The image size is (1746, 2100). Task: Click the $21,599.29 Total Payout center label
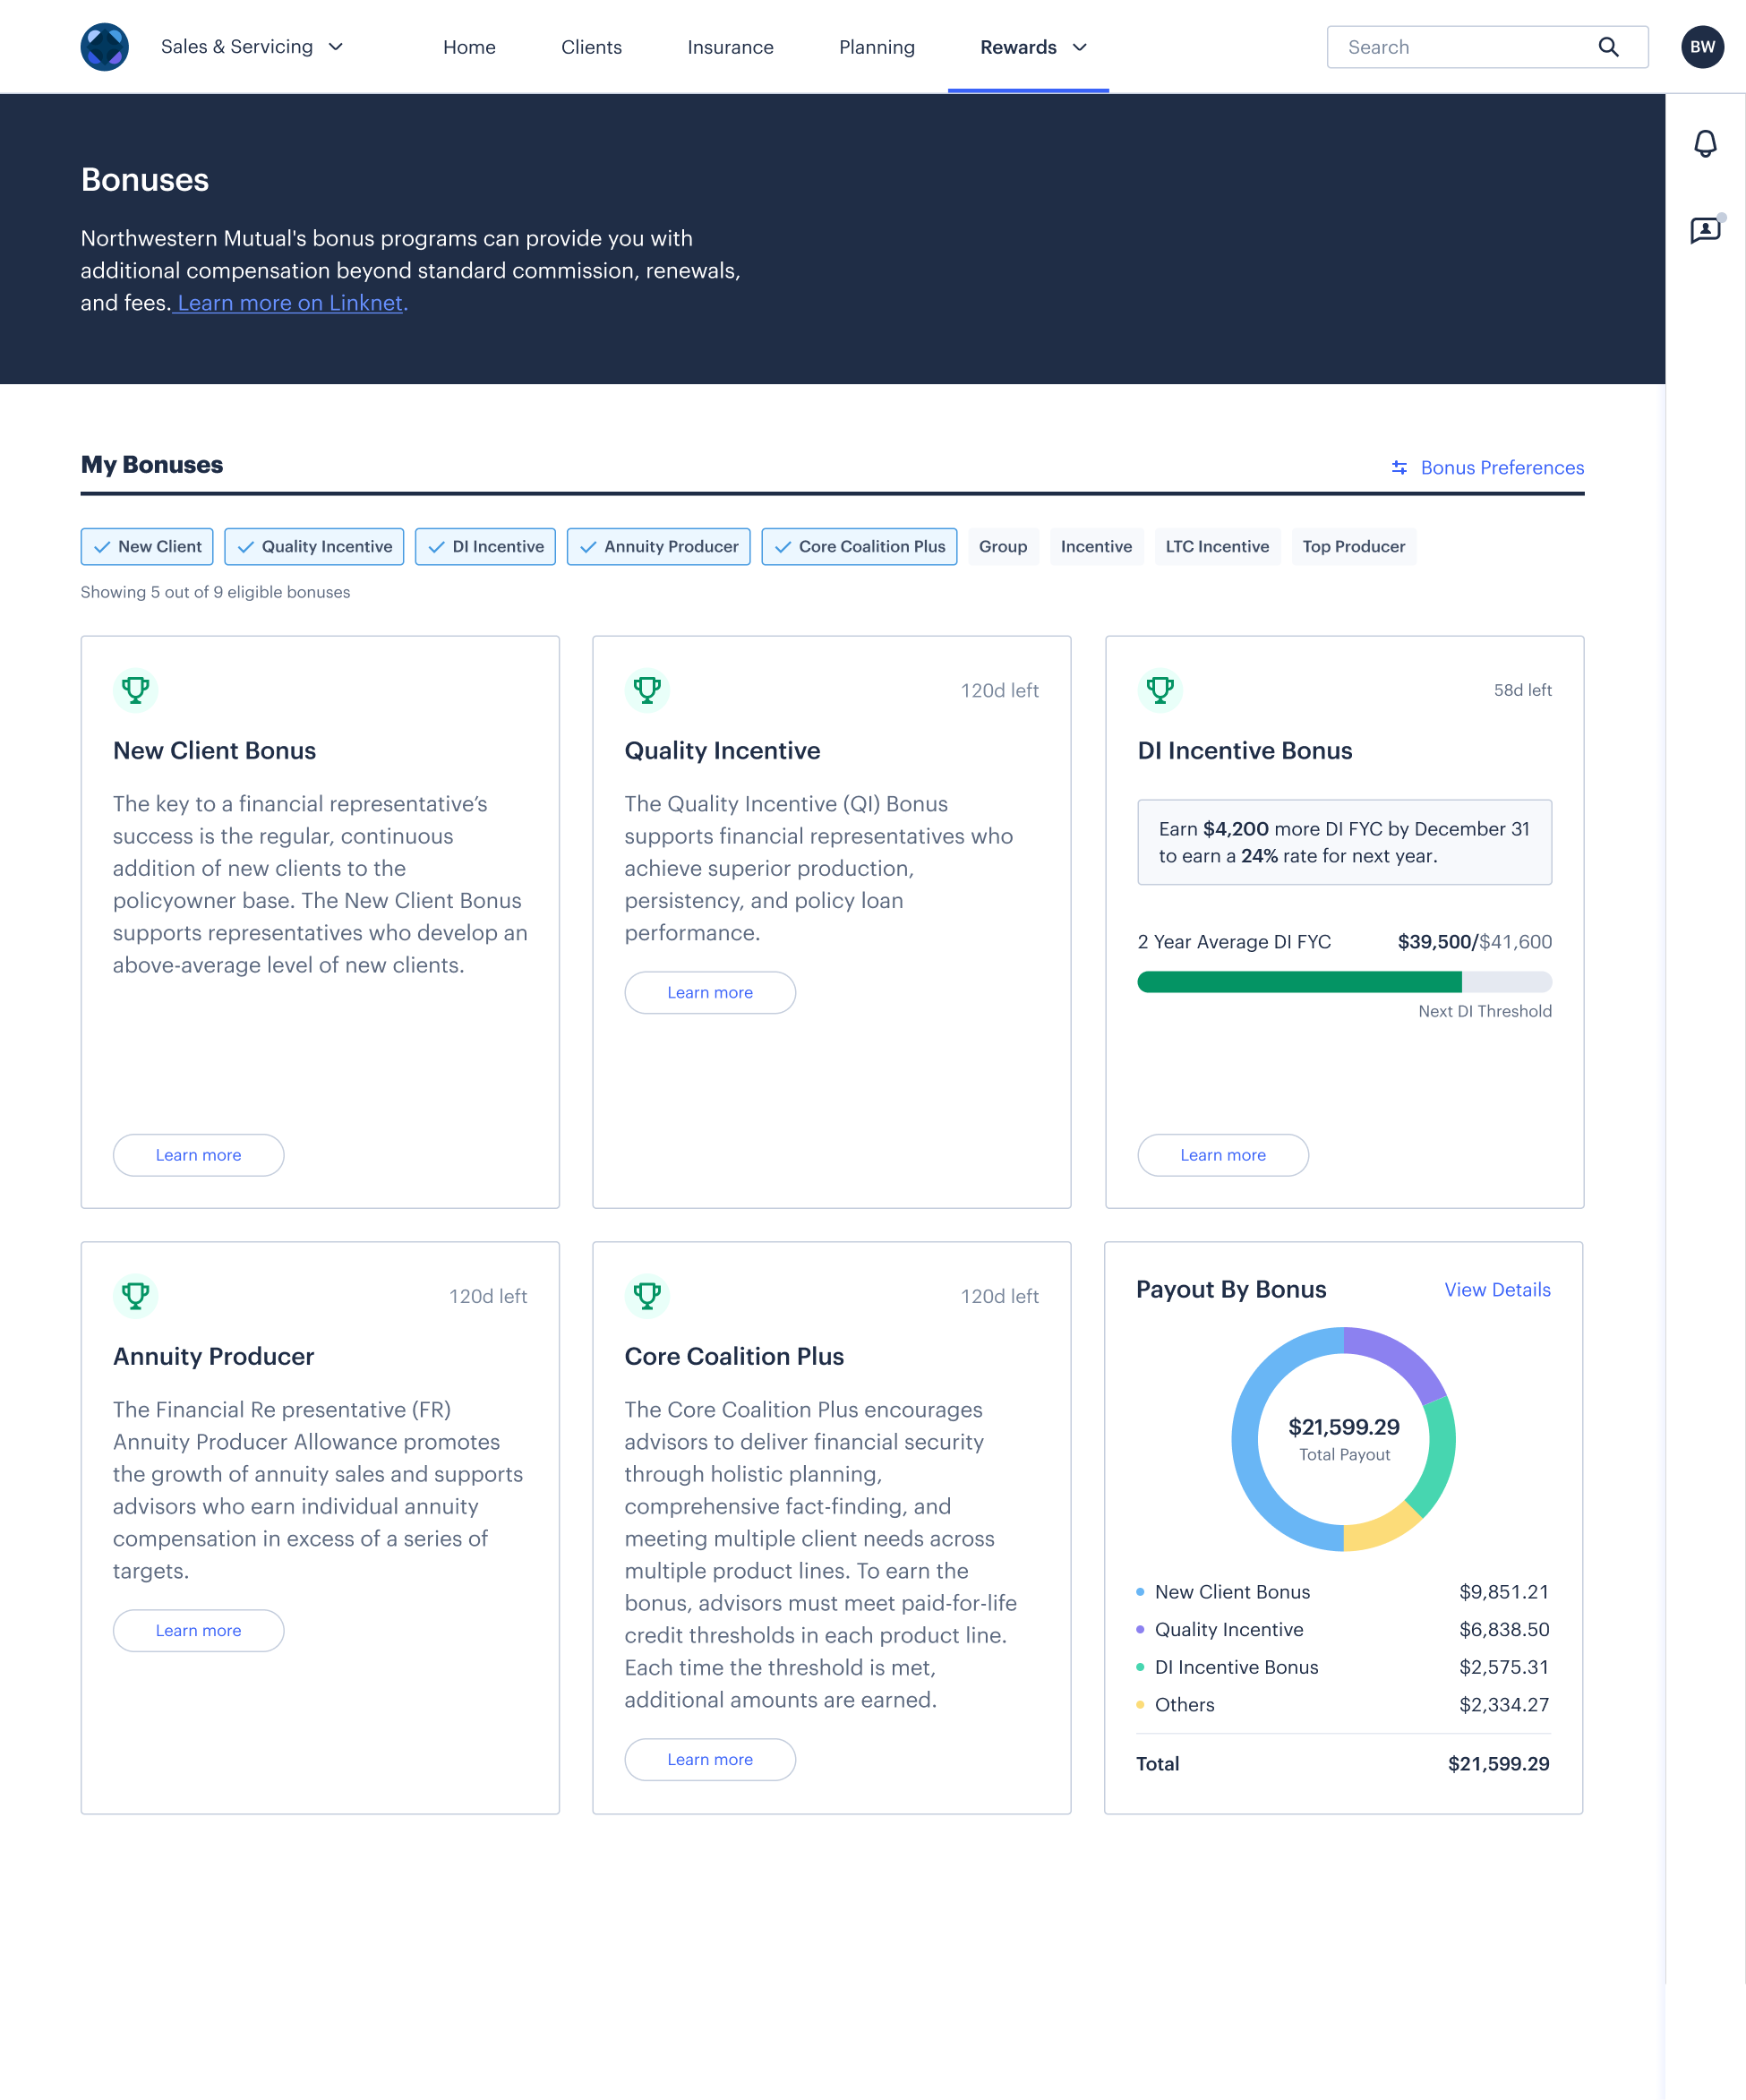(1344, 1439)
